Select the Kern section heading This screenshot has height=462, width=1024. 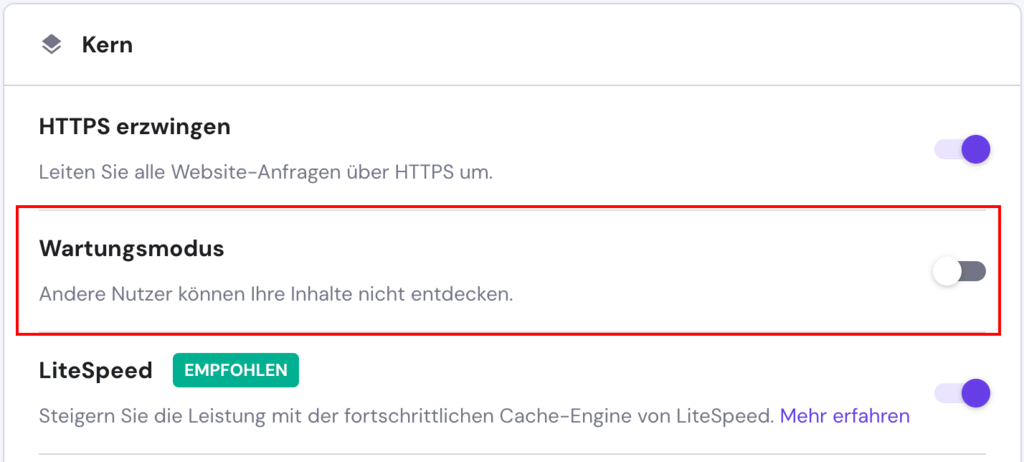(x=107, y=45)
